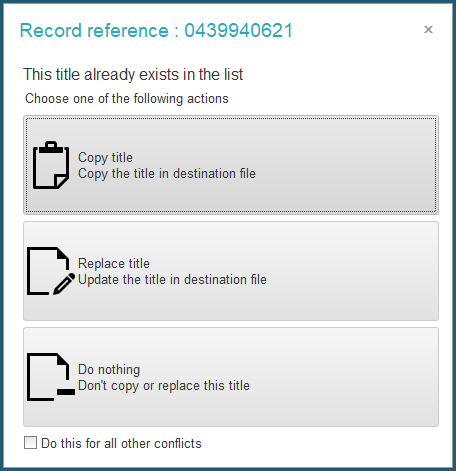Image resolution: width=456 pixels, height=471 pixels.
Task: Enable the Do this for all other conflicts checkbox
Action: coord(30,443)
